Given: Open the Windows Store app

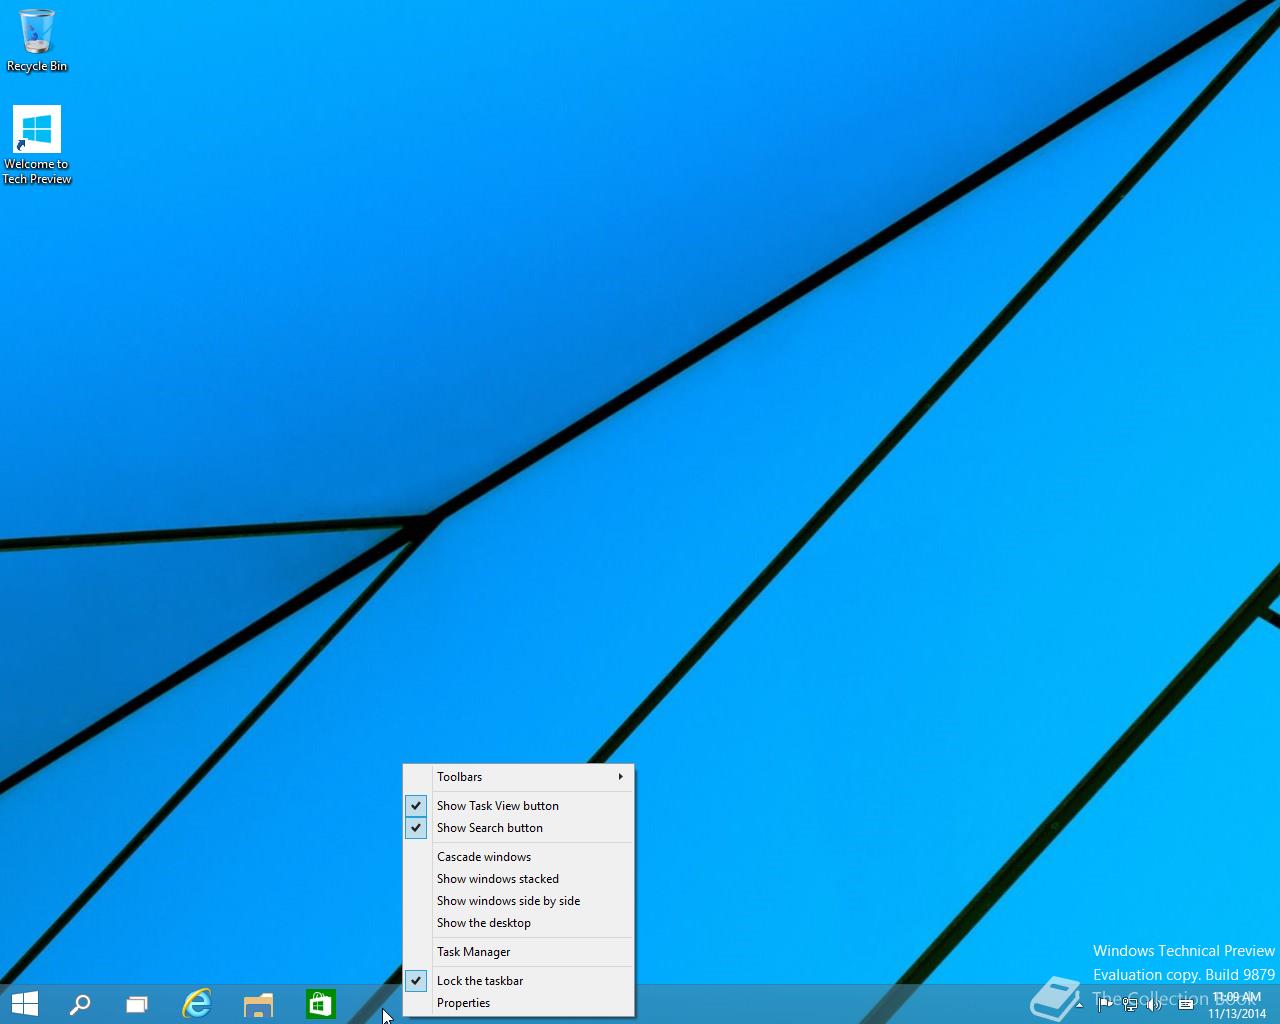Looking at the screenshot, I should [x=320, y=1004].
